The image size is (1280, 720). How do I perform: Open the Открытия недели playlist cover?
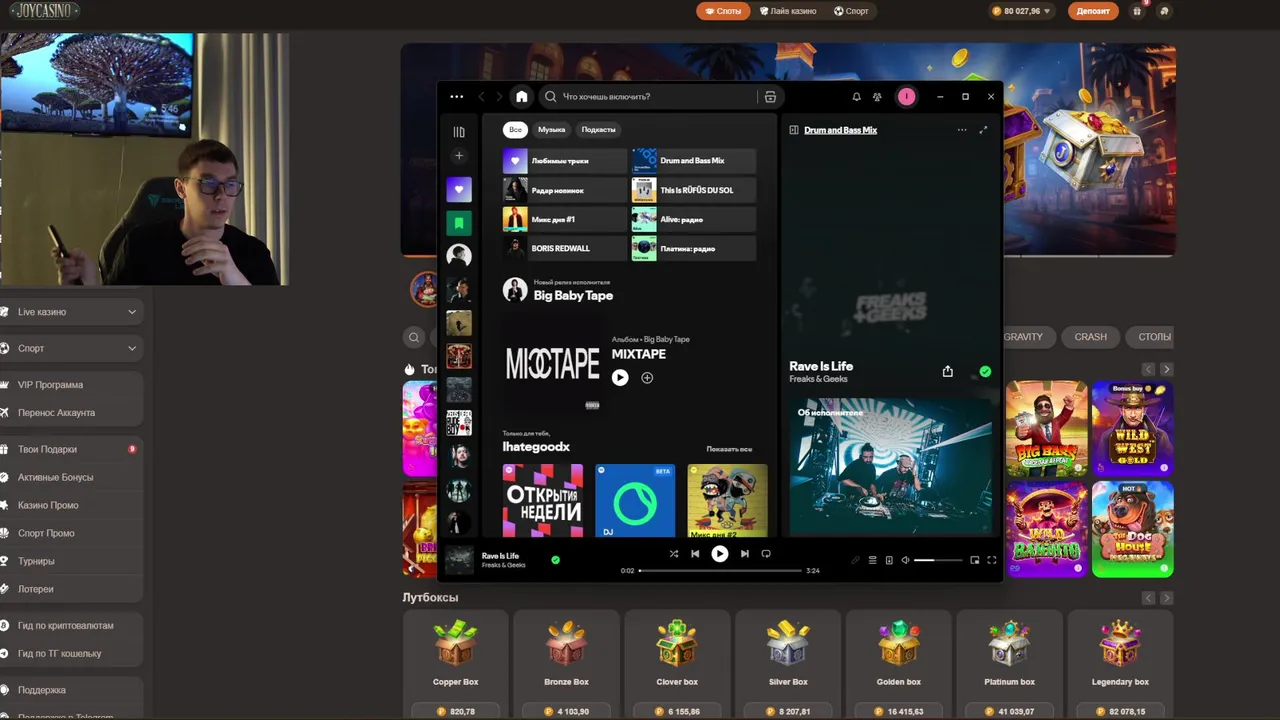(543, 500)
